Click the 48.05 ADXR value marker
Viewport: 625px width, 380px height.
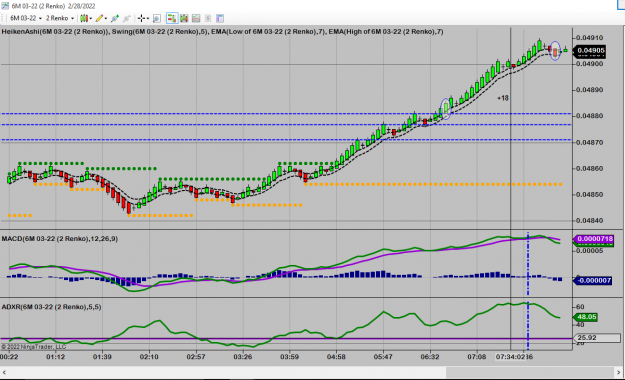pos(586,317)
